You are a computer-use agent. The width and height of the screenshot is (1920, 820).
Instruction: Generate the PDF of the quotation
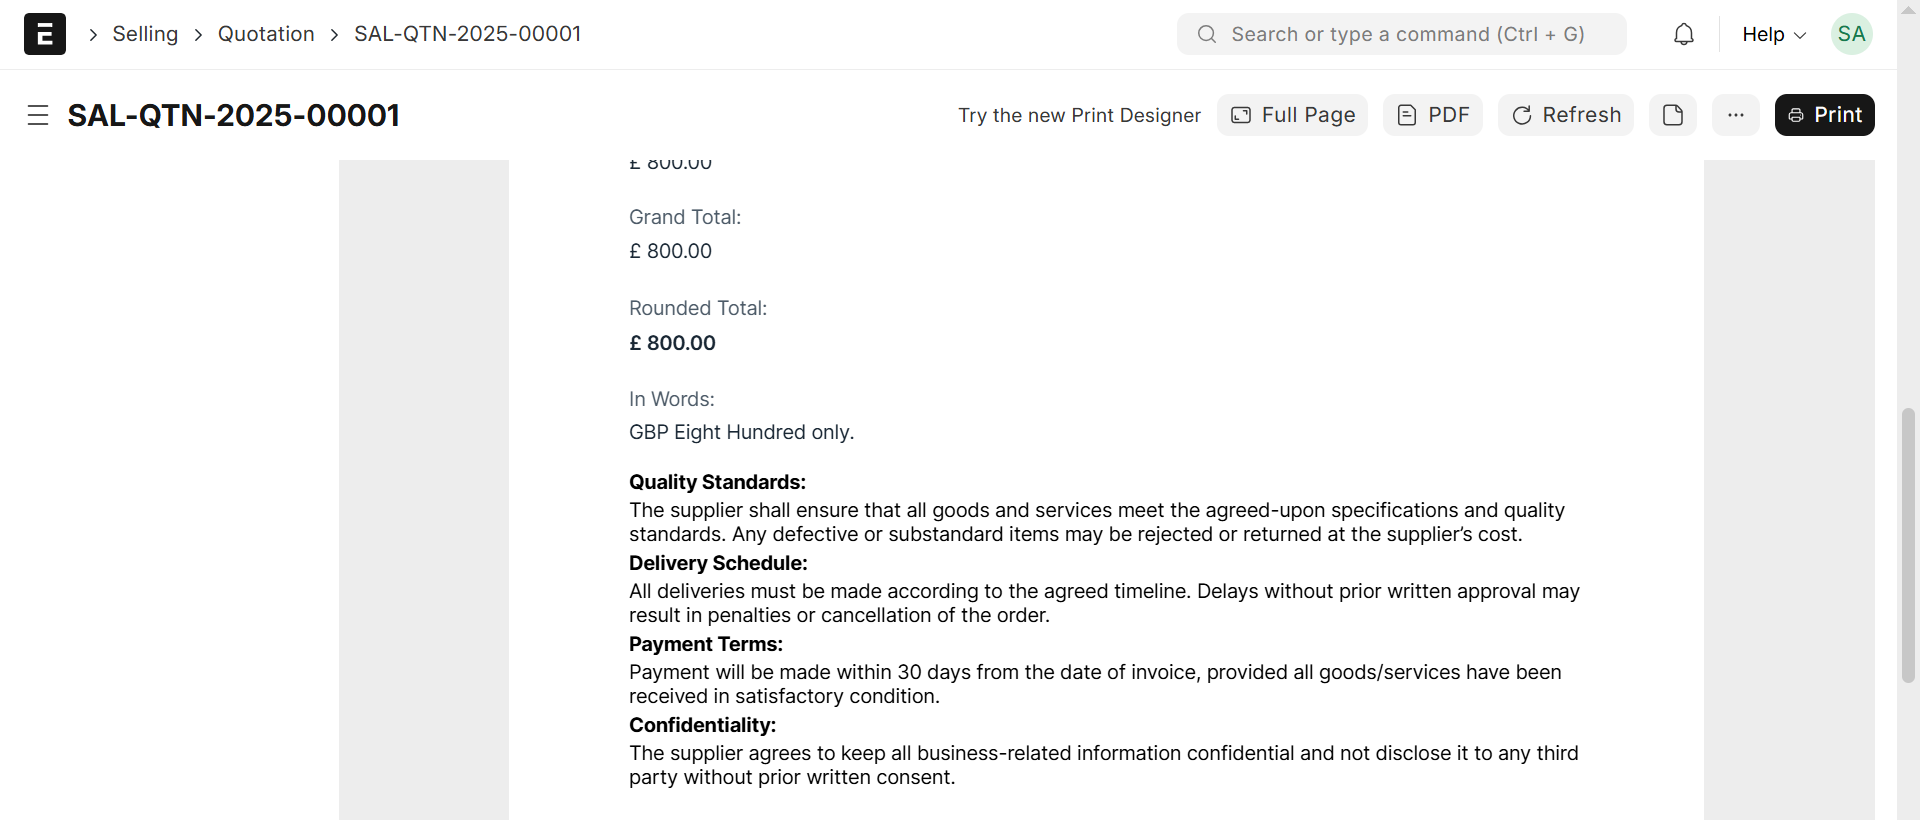click(1432, 115)
